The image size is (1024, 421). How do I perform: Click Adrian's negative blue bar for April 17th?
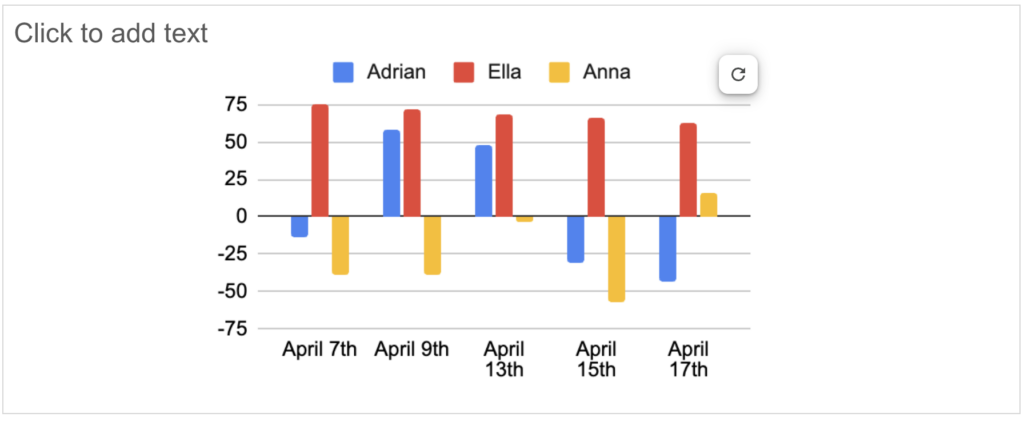667,249
